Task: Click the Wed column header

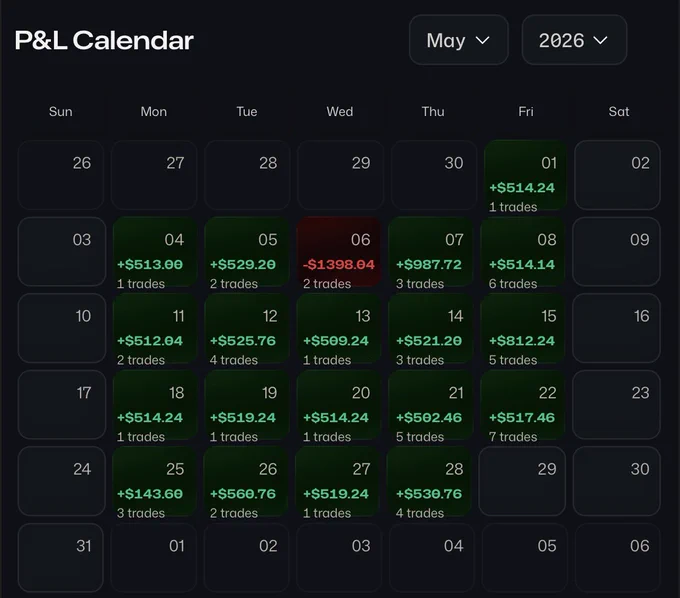Action: 340,111
